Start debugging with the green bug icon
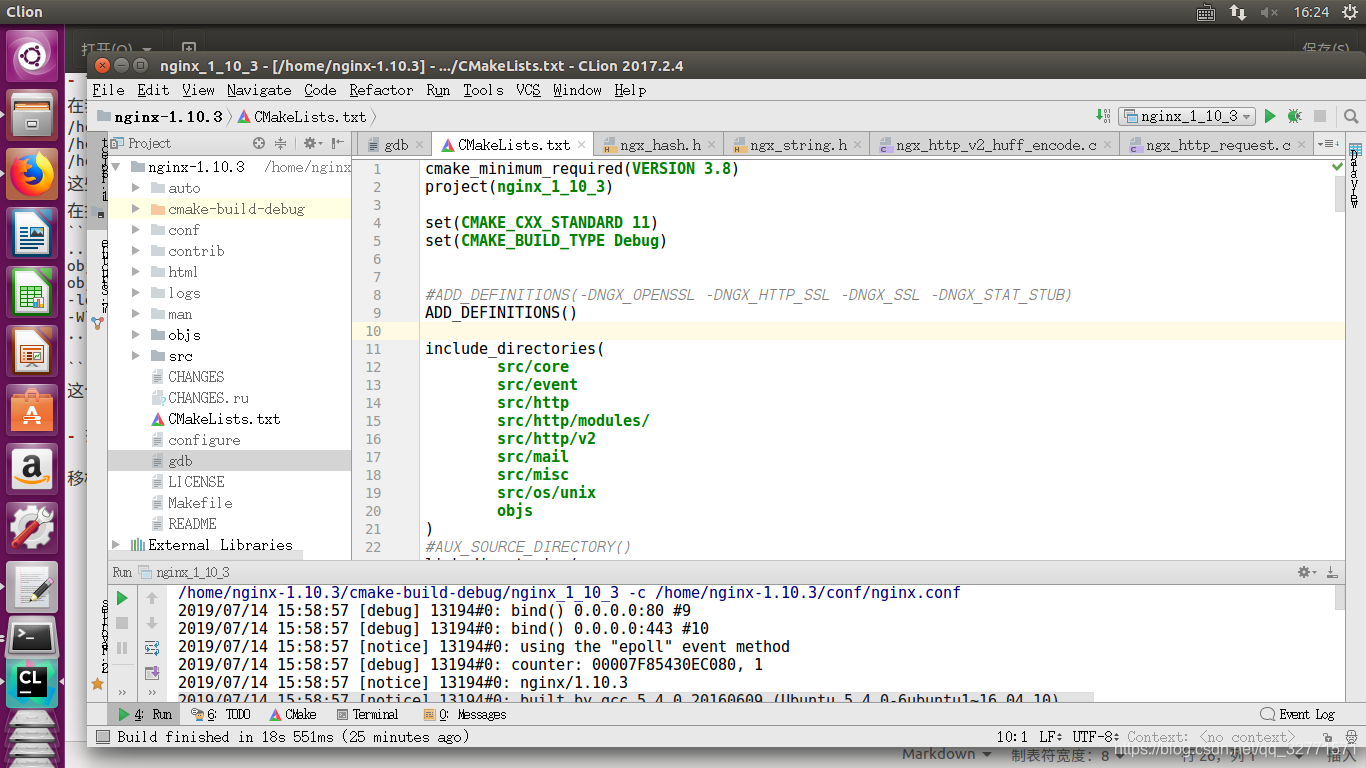The width and height of the screenshot is (1366, 768). 1294,116
